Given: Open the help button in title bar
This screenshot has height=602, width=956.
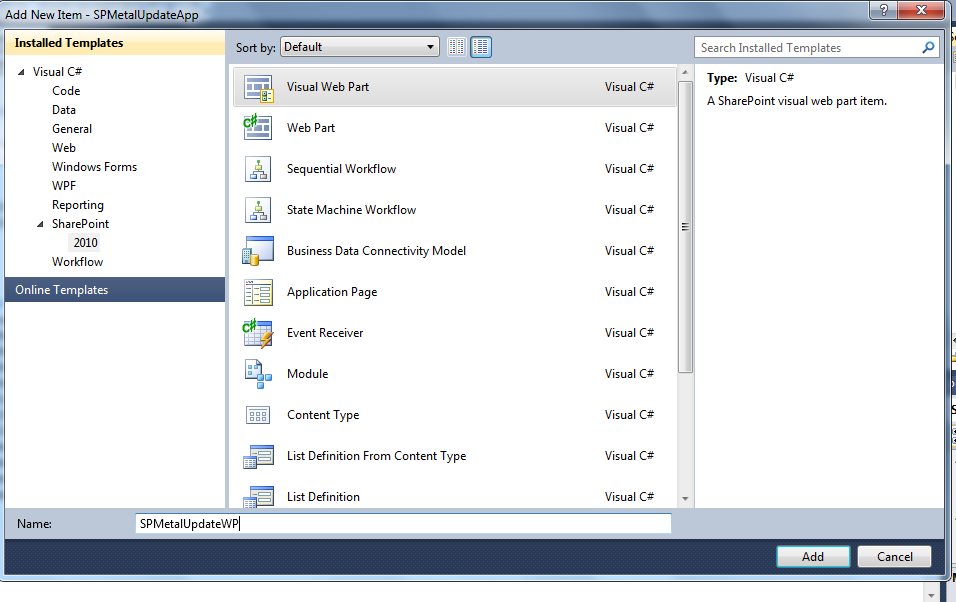Looking at the screenshot, I should coord(884,9).
